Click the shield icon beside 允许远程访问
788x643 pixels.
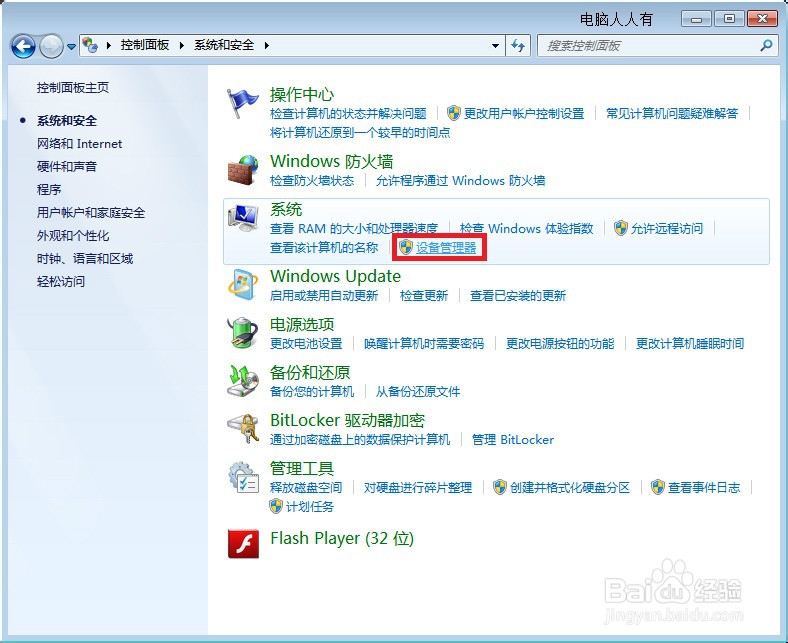tap(621, 228)
